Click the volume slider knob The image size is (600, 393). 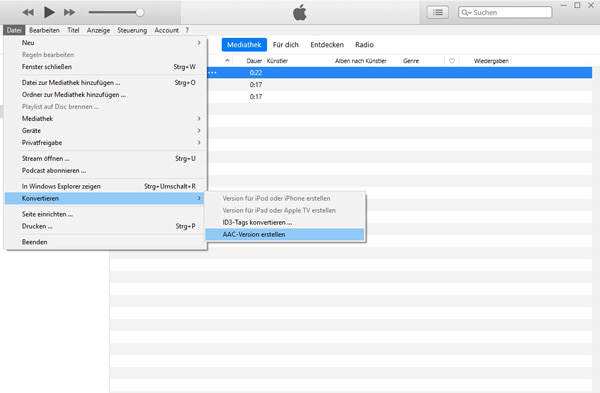140,12
